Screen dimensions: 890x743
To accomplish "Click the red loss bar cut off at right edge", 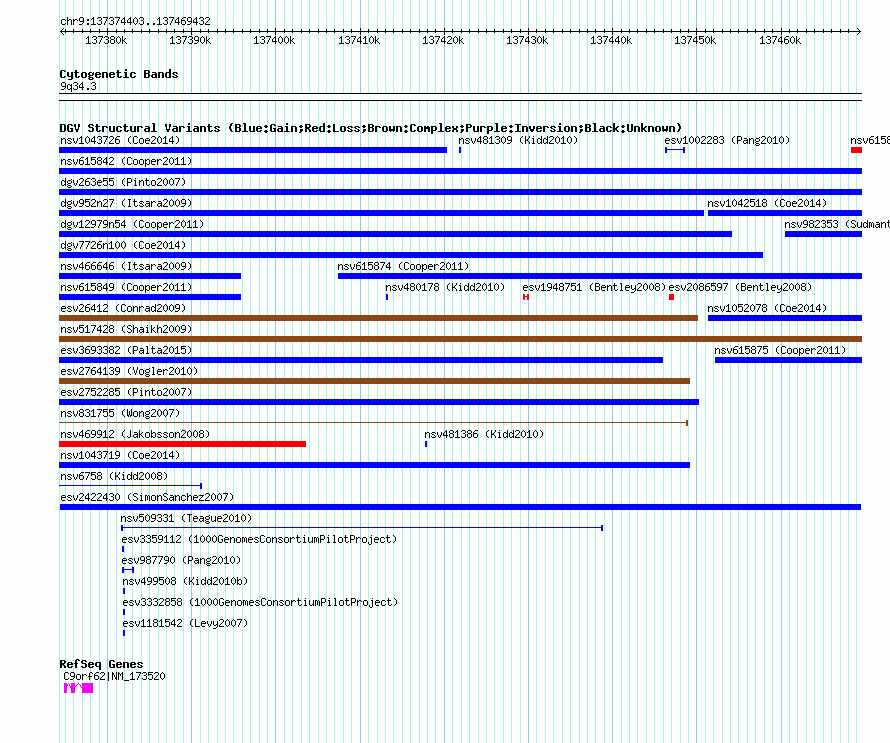I will [857, 150].
